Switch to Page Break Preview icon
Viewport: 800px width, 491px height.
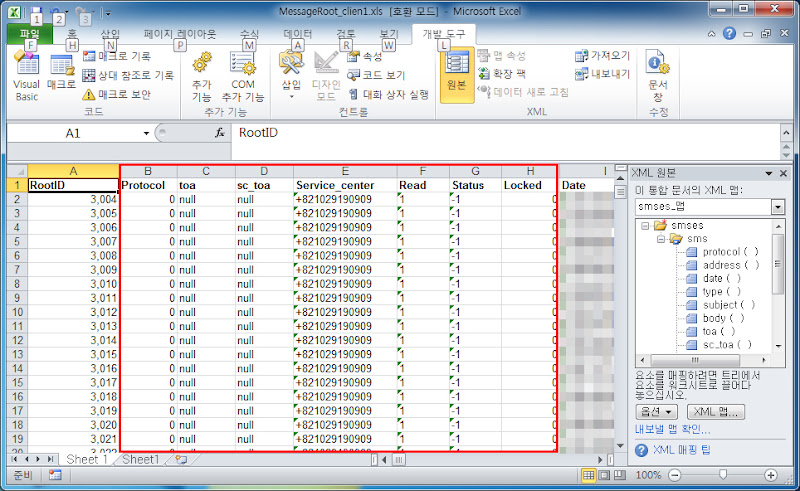tap(619, 475)
